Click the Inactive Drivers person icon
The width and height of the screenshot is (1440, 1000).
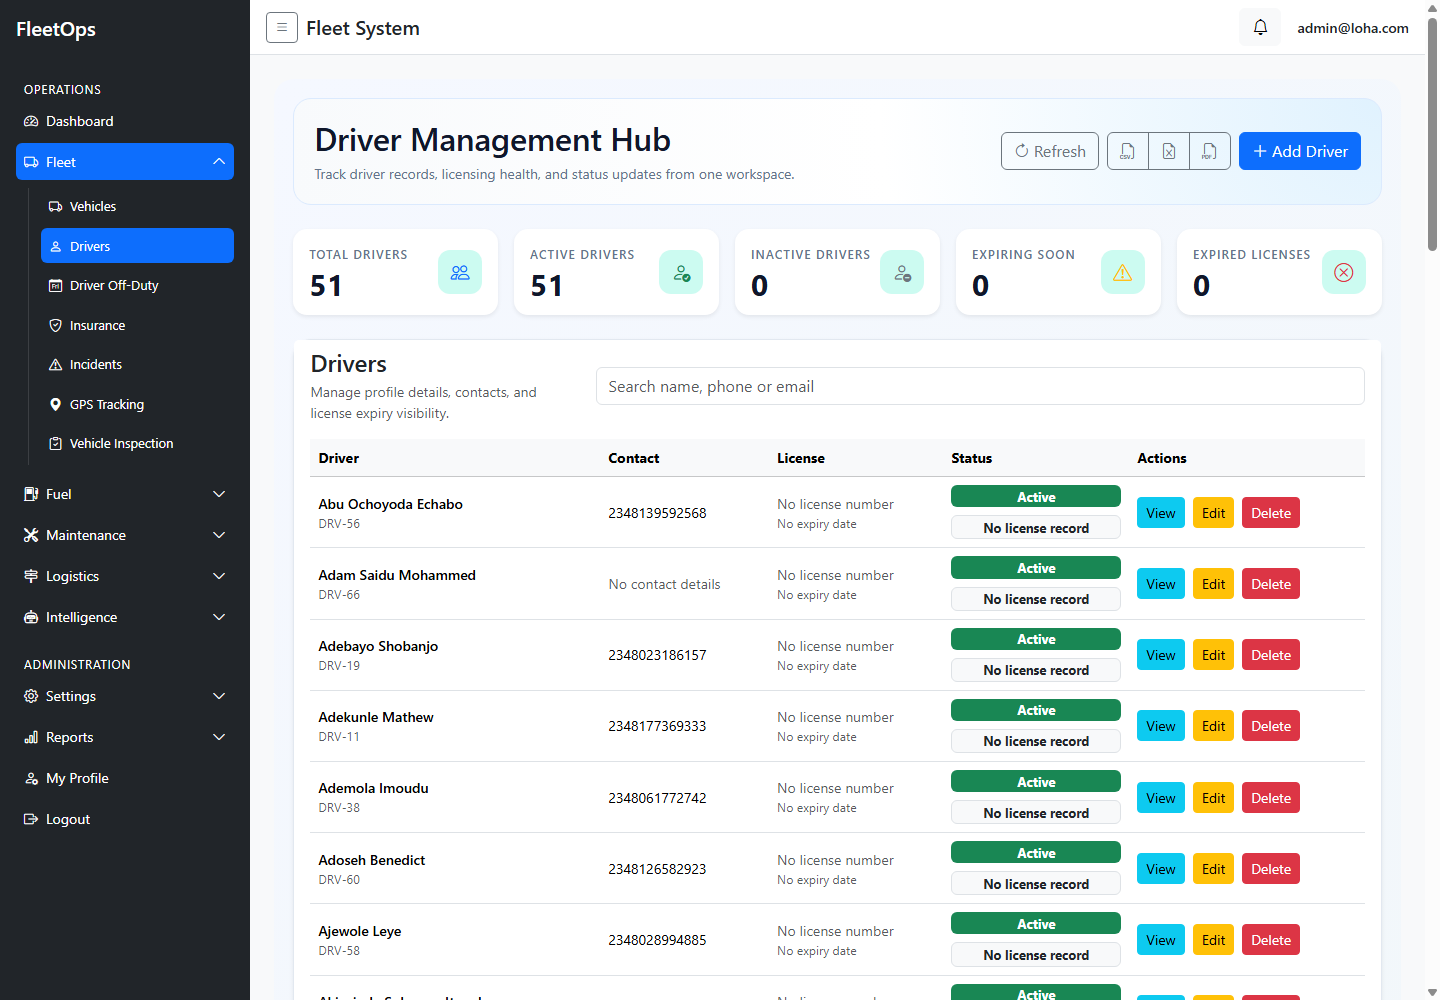click(x=902, y=272)
